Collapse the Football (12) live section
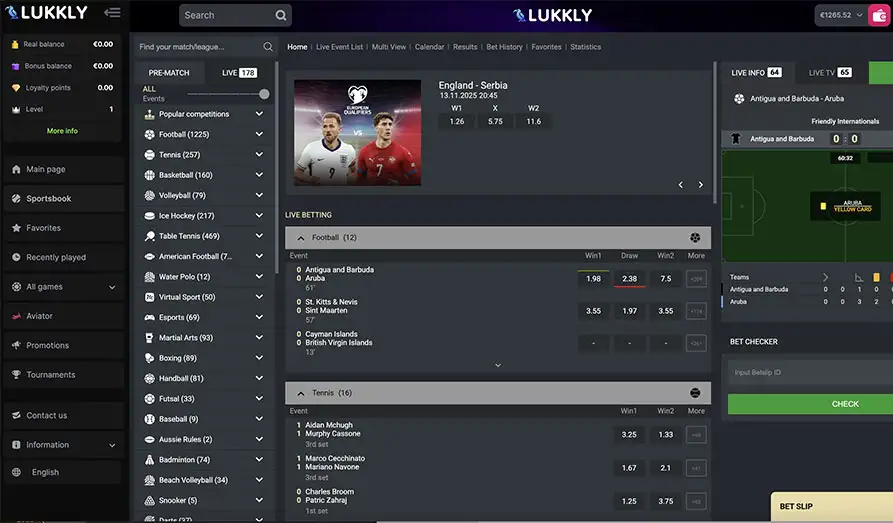893x523 pixels. pos(301,238)
